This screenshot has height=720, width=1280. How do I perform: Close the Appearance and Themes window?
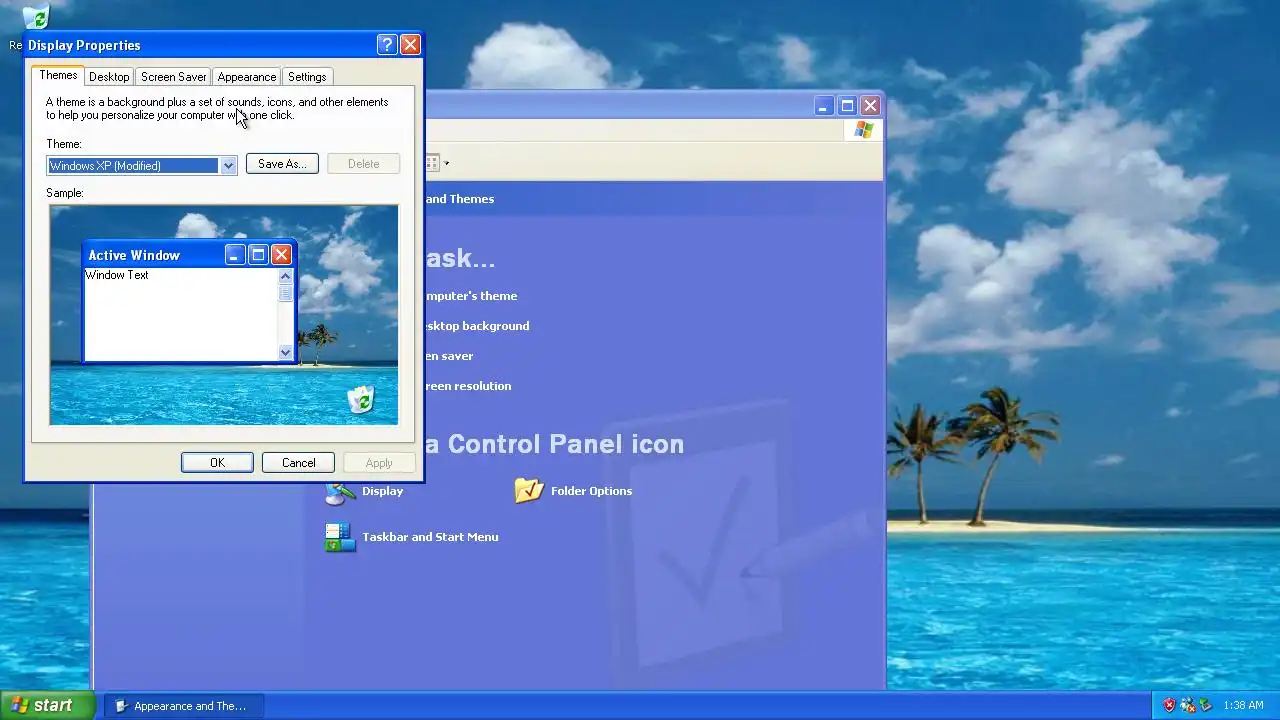point(870,106)
